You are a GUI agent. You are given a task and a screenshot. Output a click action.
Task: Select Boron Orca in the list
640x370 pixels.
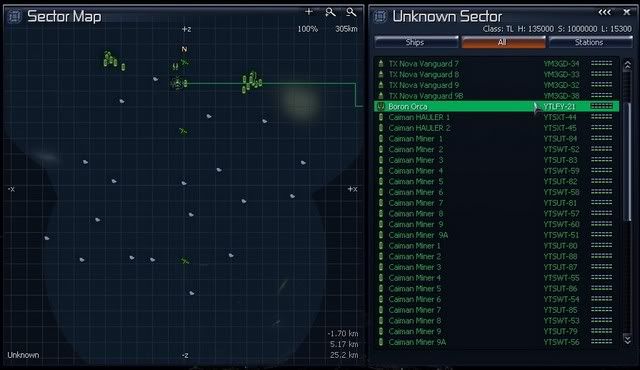[496, 106]
